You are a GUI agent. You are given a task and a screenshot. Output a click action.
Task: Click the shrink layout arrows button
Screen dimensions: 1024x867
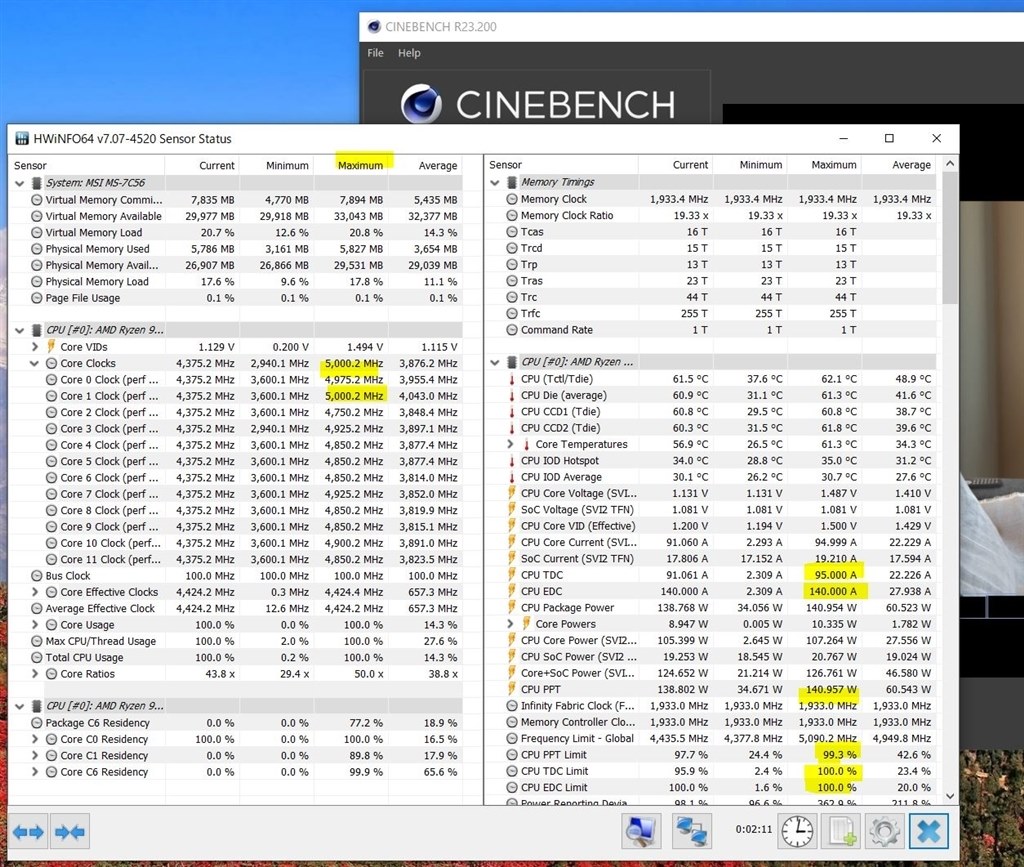70,832
